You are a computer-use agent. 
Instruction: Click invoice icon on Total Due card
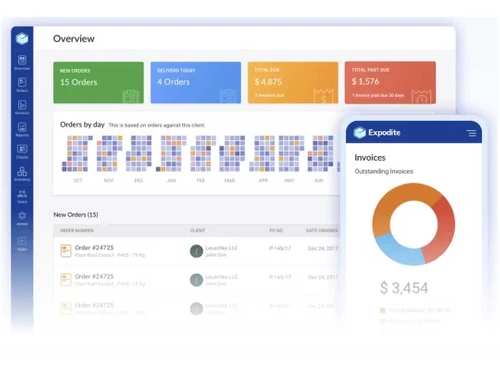point(323,96)
